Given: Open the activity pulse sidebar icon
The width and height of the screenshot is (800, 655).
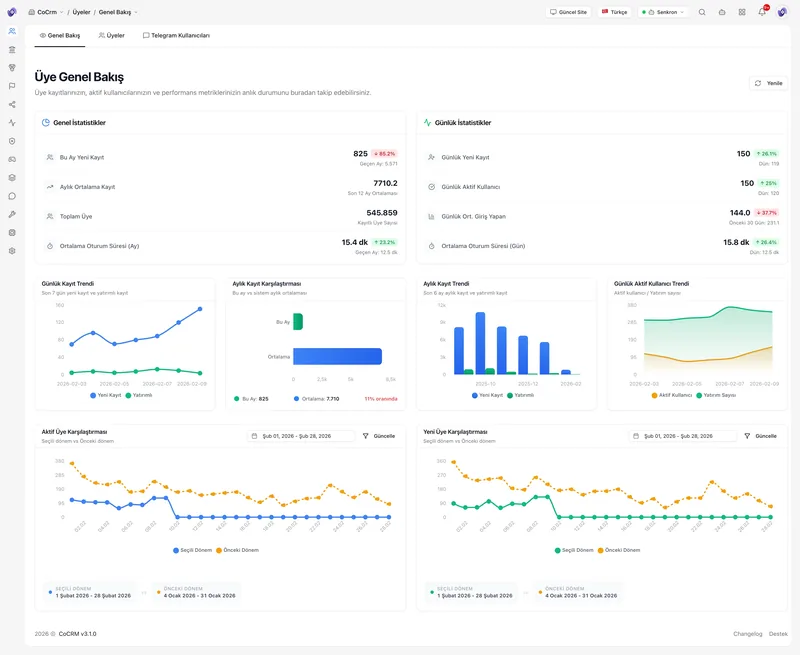Looking at the screenshot, I should pos(12,123).
